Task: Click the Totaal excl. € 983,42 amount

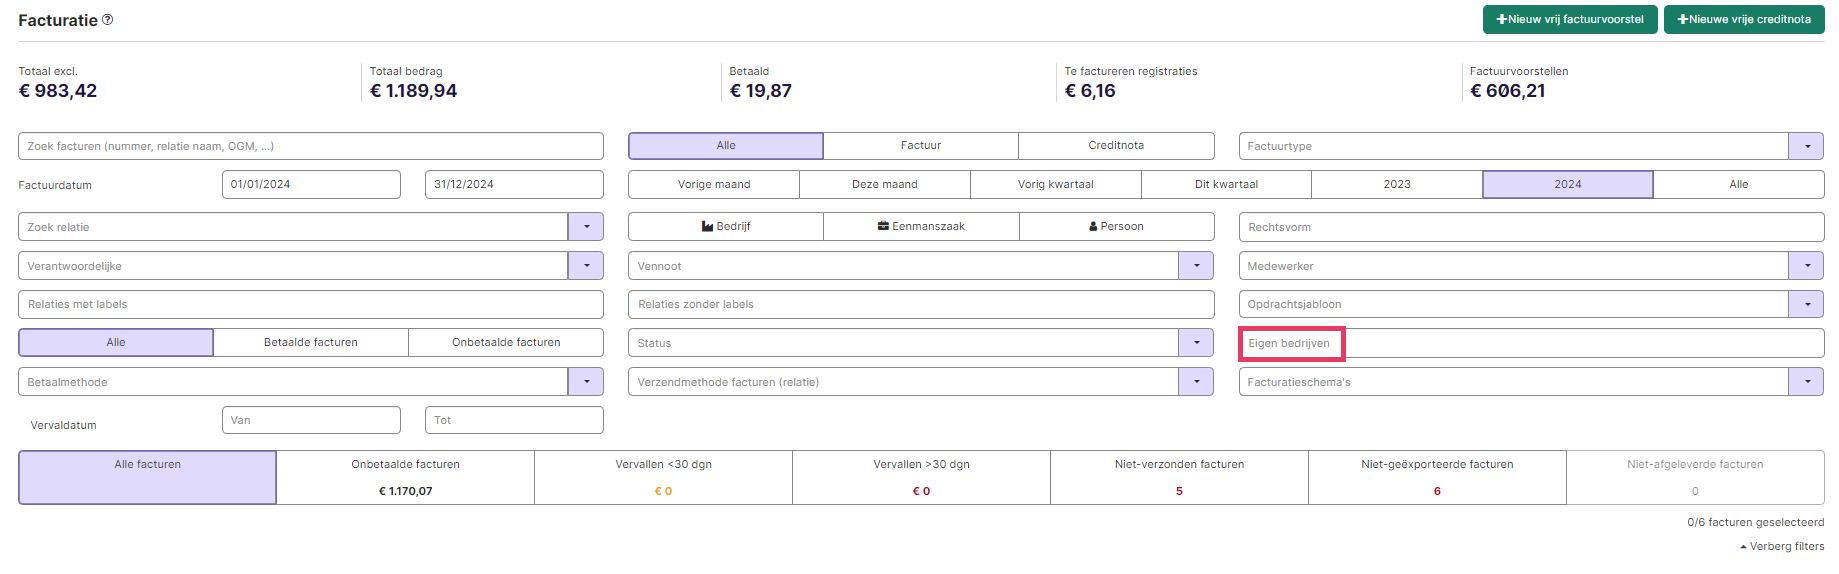Action: [x=58, y=91]
